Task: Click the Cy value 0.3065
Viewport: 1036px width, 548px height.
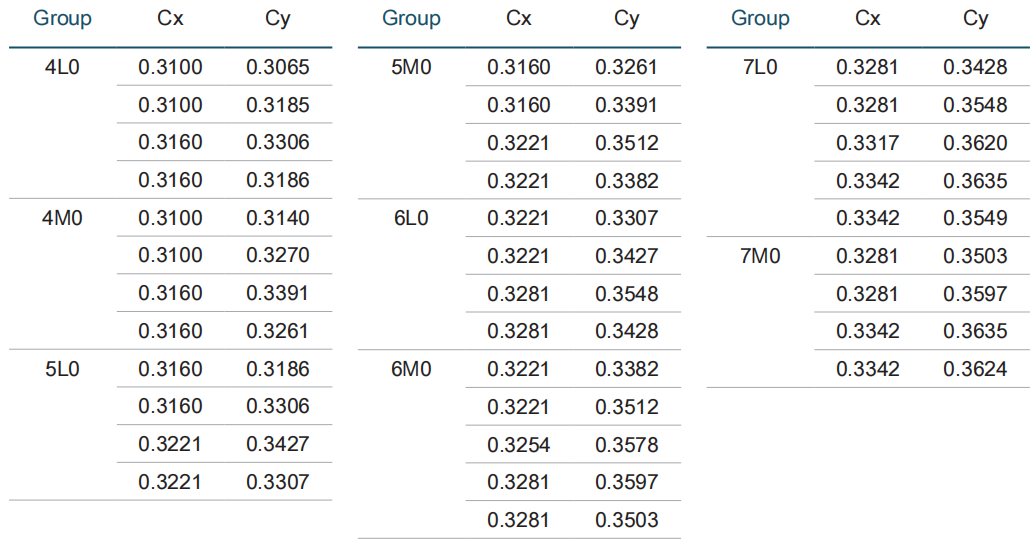Action: tap(278, 67)
